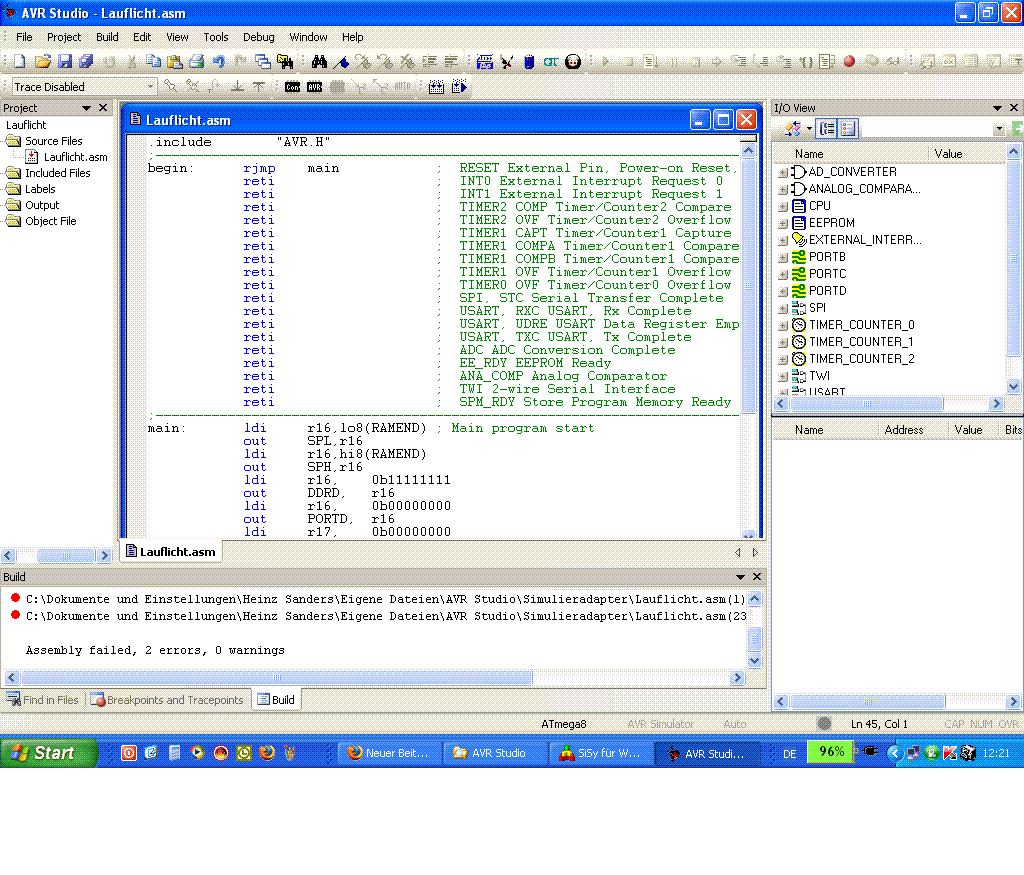Open the Build pane options arrow
1024x875 pixels.
[741, 577]
